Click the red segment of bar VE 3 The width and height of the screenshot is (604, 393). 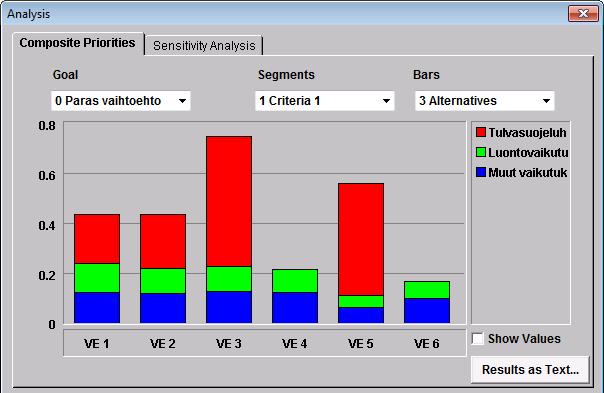pos(229,201)
